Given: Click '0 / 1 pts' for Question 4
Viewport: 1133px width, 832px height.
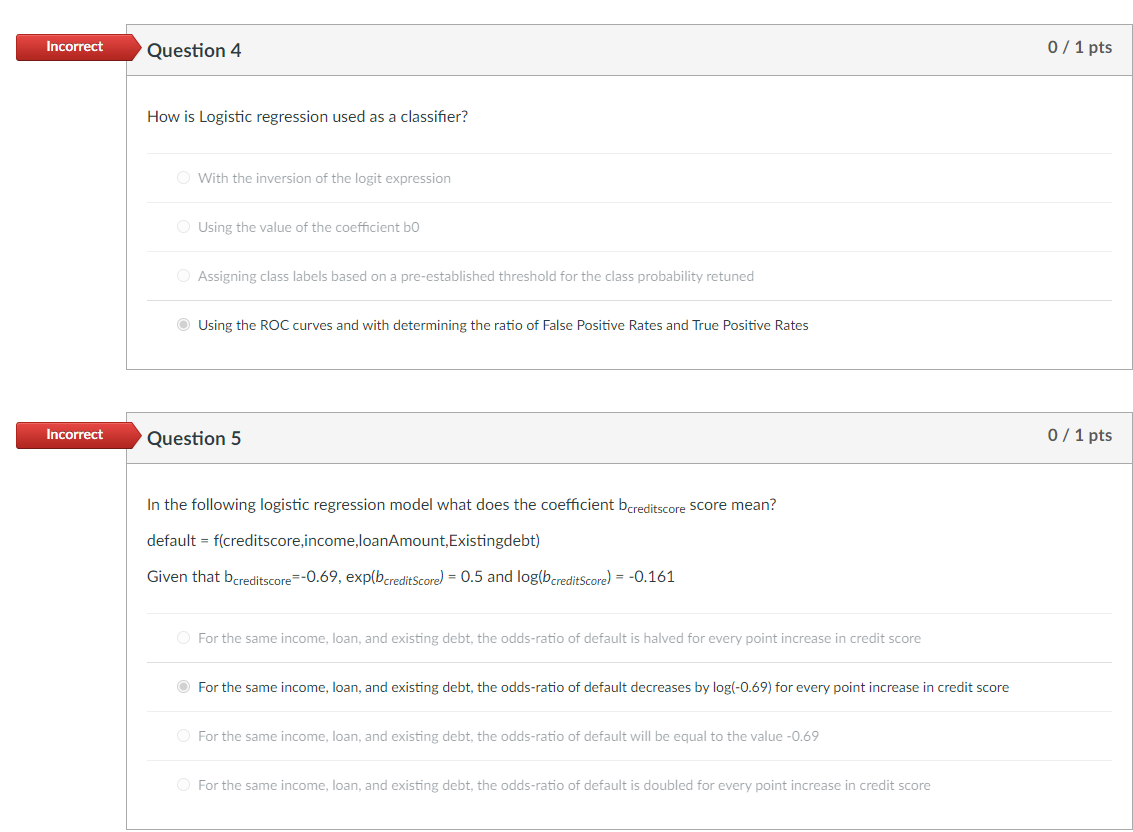Looking at the screenshot, I should coord(1080,46).
